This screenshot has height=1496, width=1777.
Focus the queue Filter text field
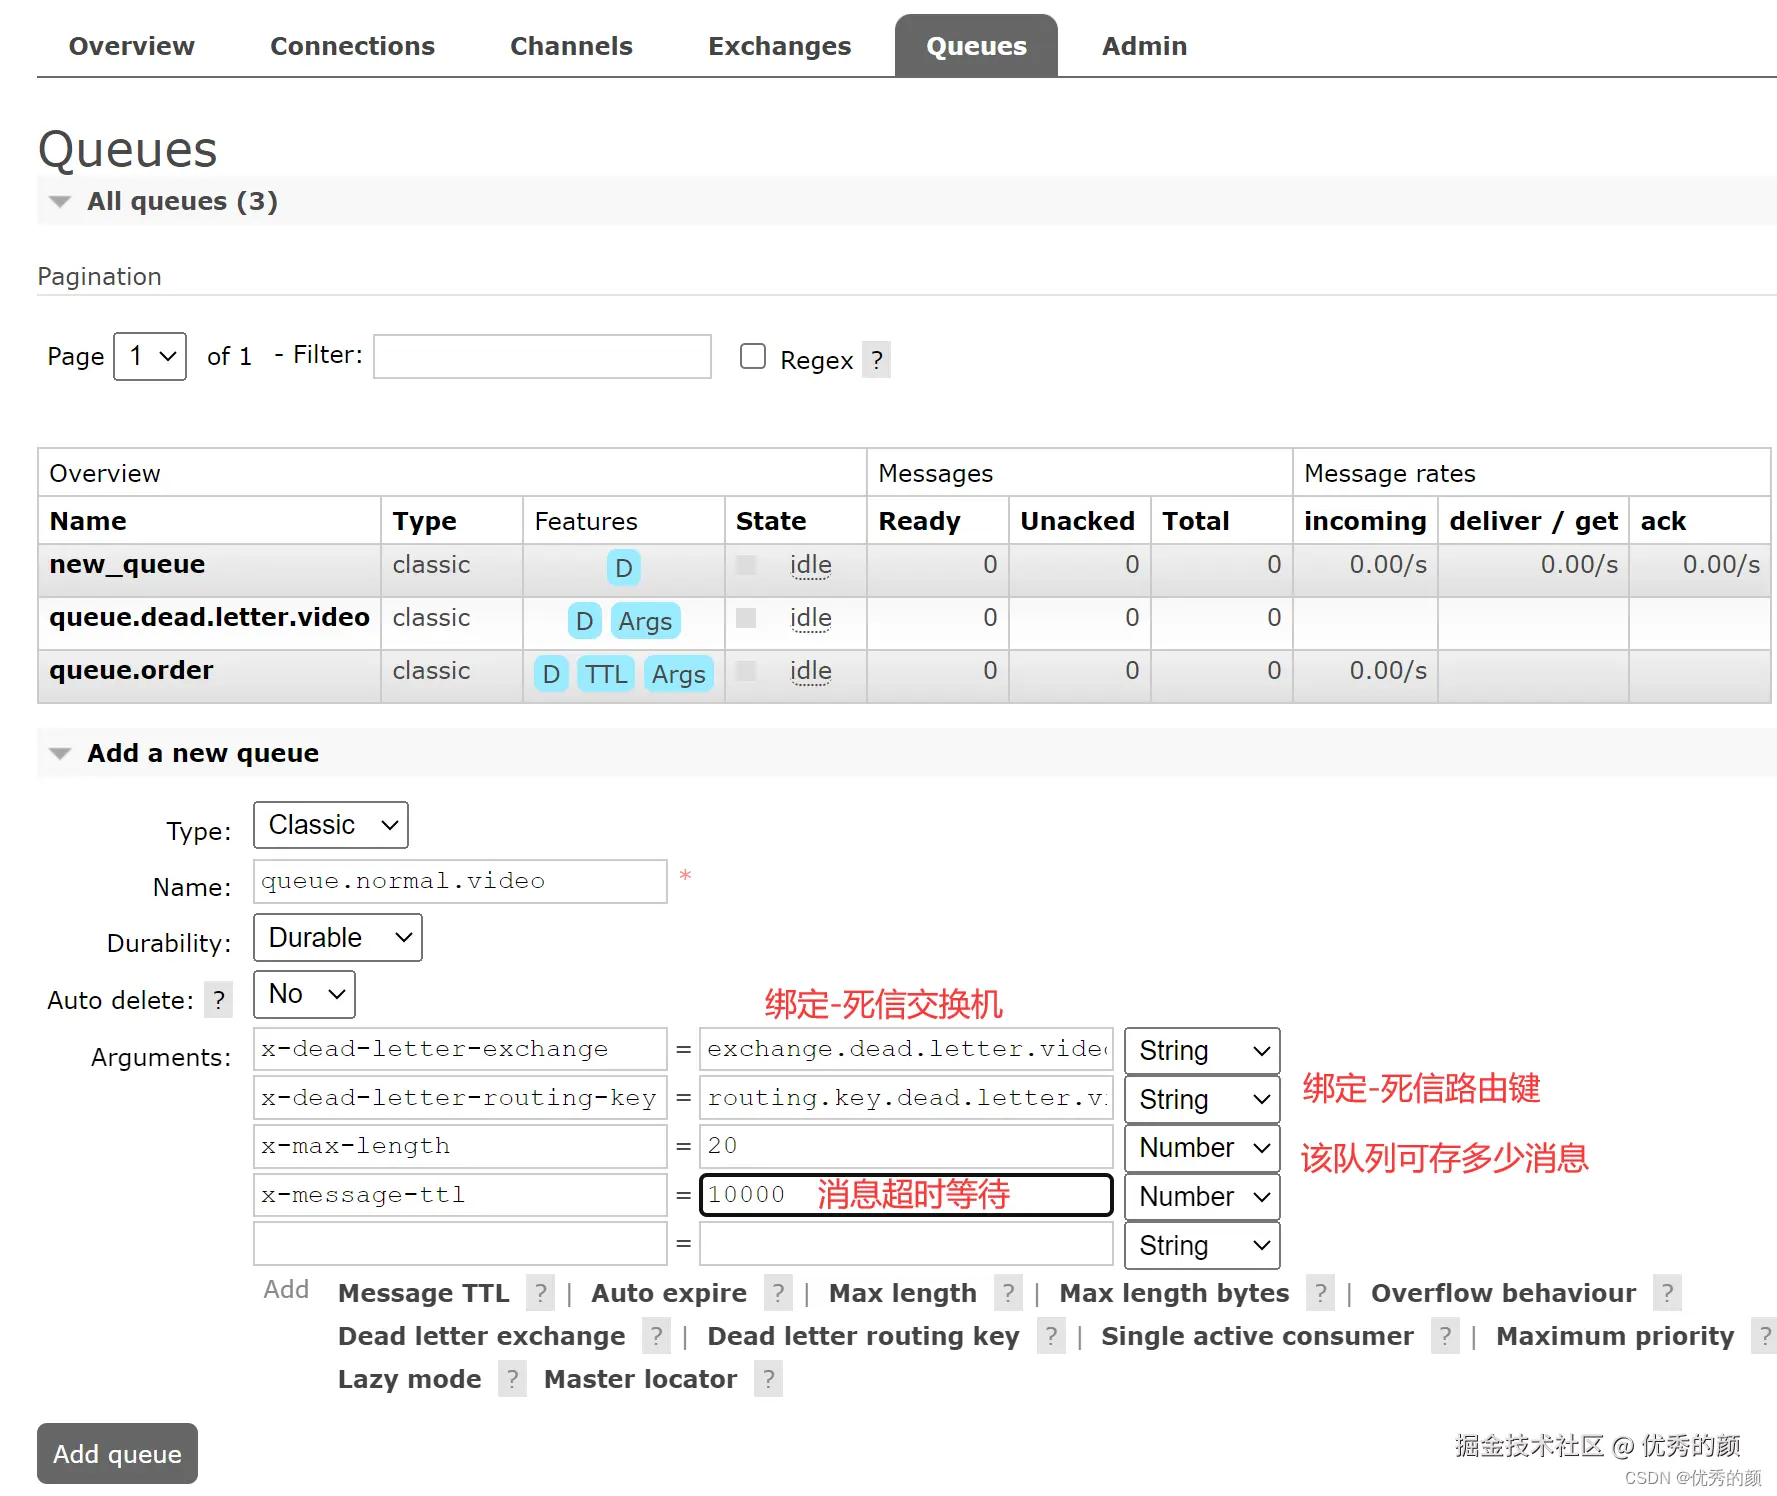point(542,356)
